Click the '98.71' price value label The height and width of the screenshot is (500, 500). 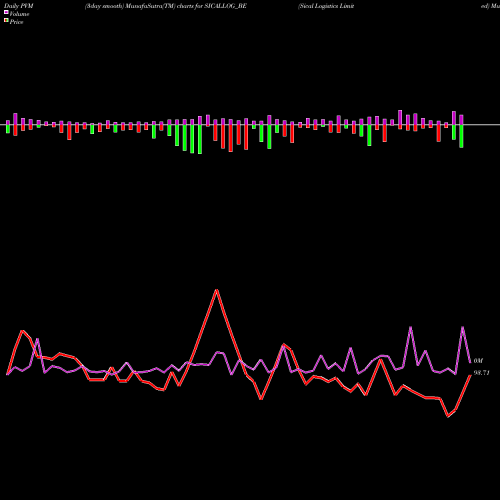pyautogui.click(x=481, y=373)
